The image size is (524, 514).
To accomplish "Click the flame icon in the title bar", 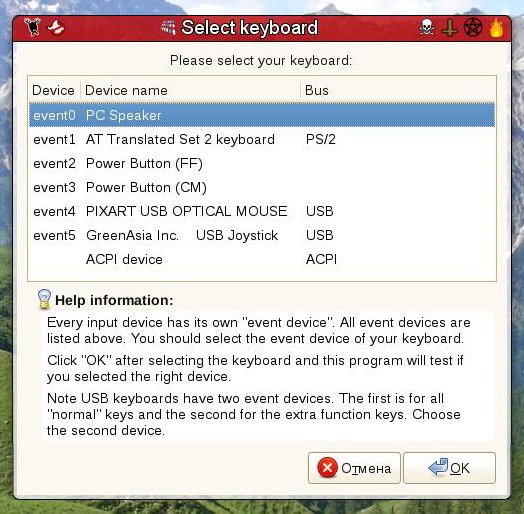I will tap(496, 27).
